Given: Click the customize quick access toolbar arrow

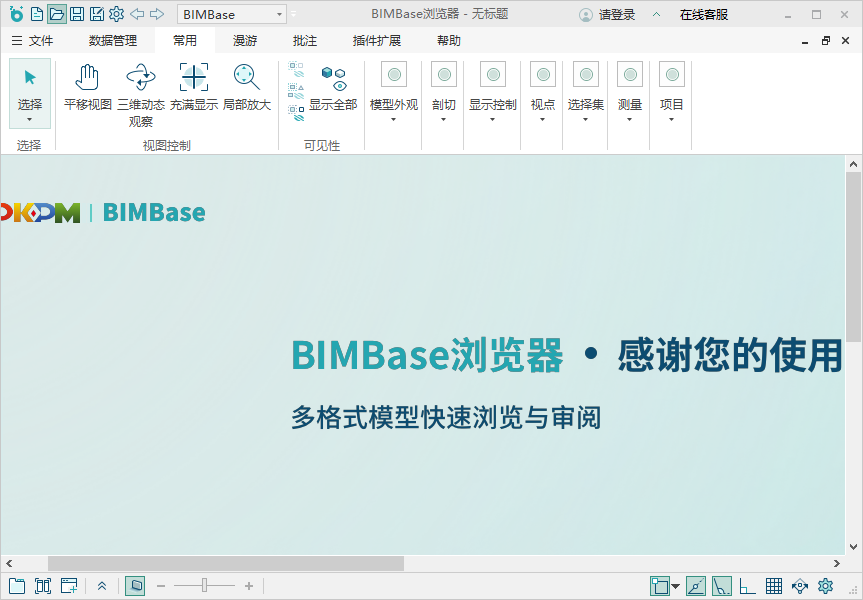Looking at the screenshot, I should point(294,14).
